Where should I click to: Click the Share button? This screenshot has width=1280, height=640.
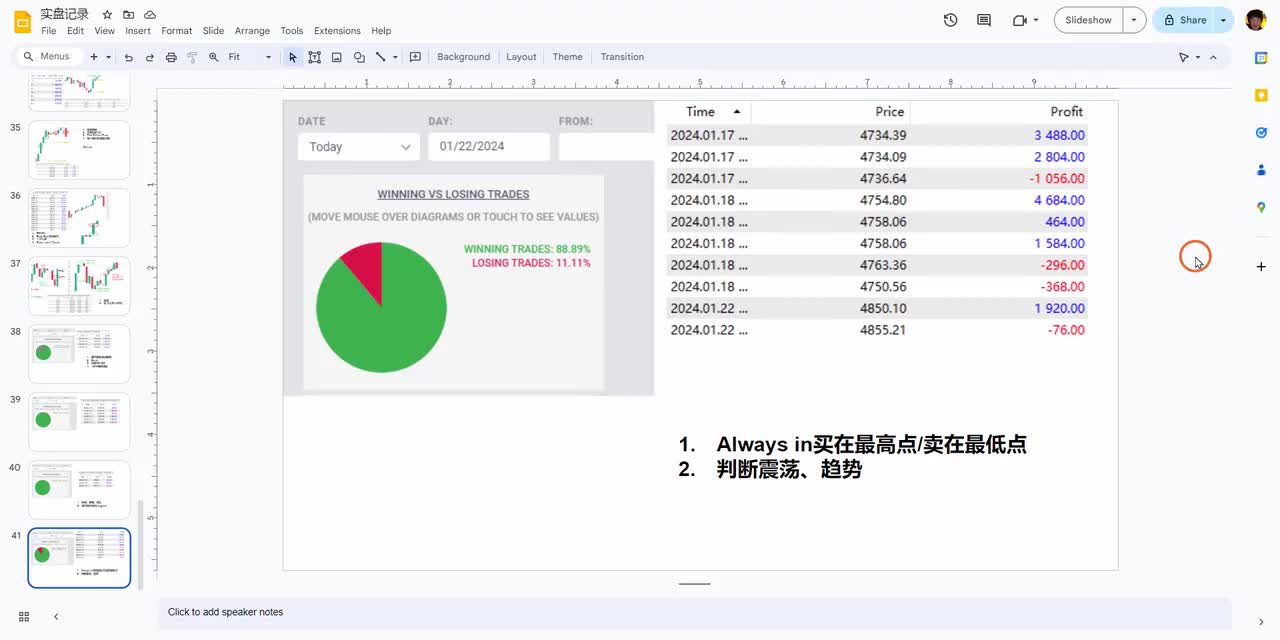(x=1185, y=20)
